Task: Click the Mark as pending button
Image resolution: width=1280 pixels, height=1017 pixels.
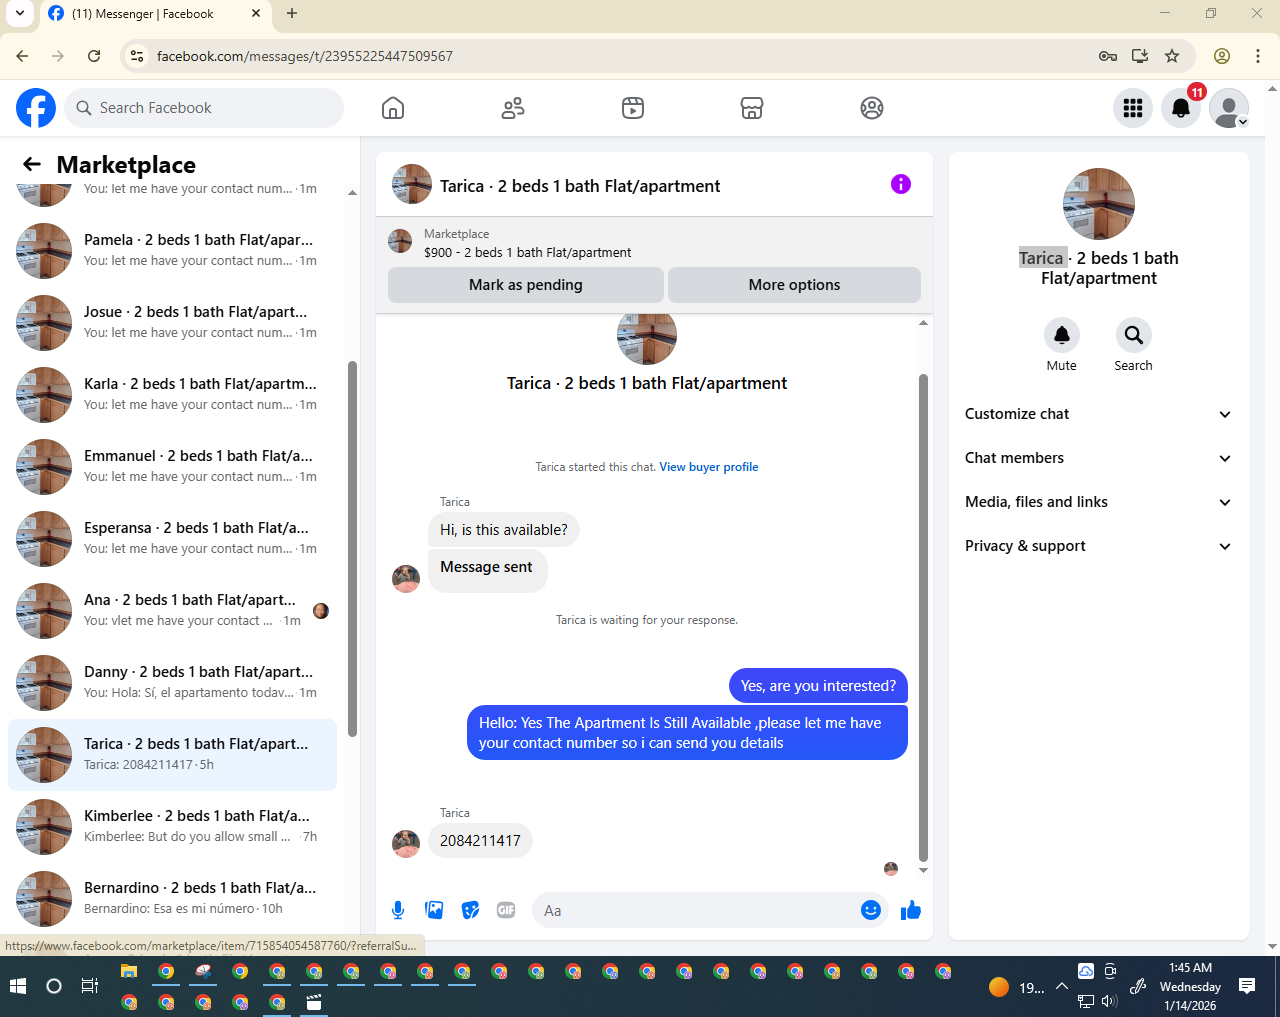Action: tap(526, 285)
